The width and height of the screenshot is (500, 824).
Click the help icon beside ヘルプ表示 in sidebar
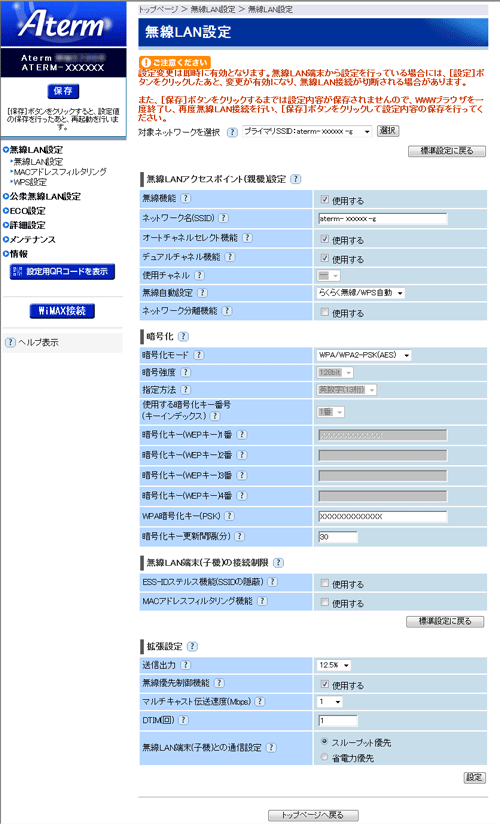(10, 342)
